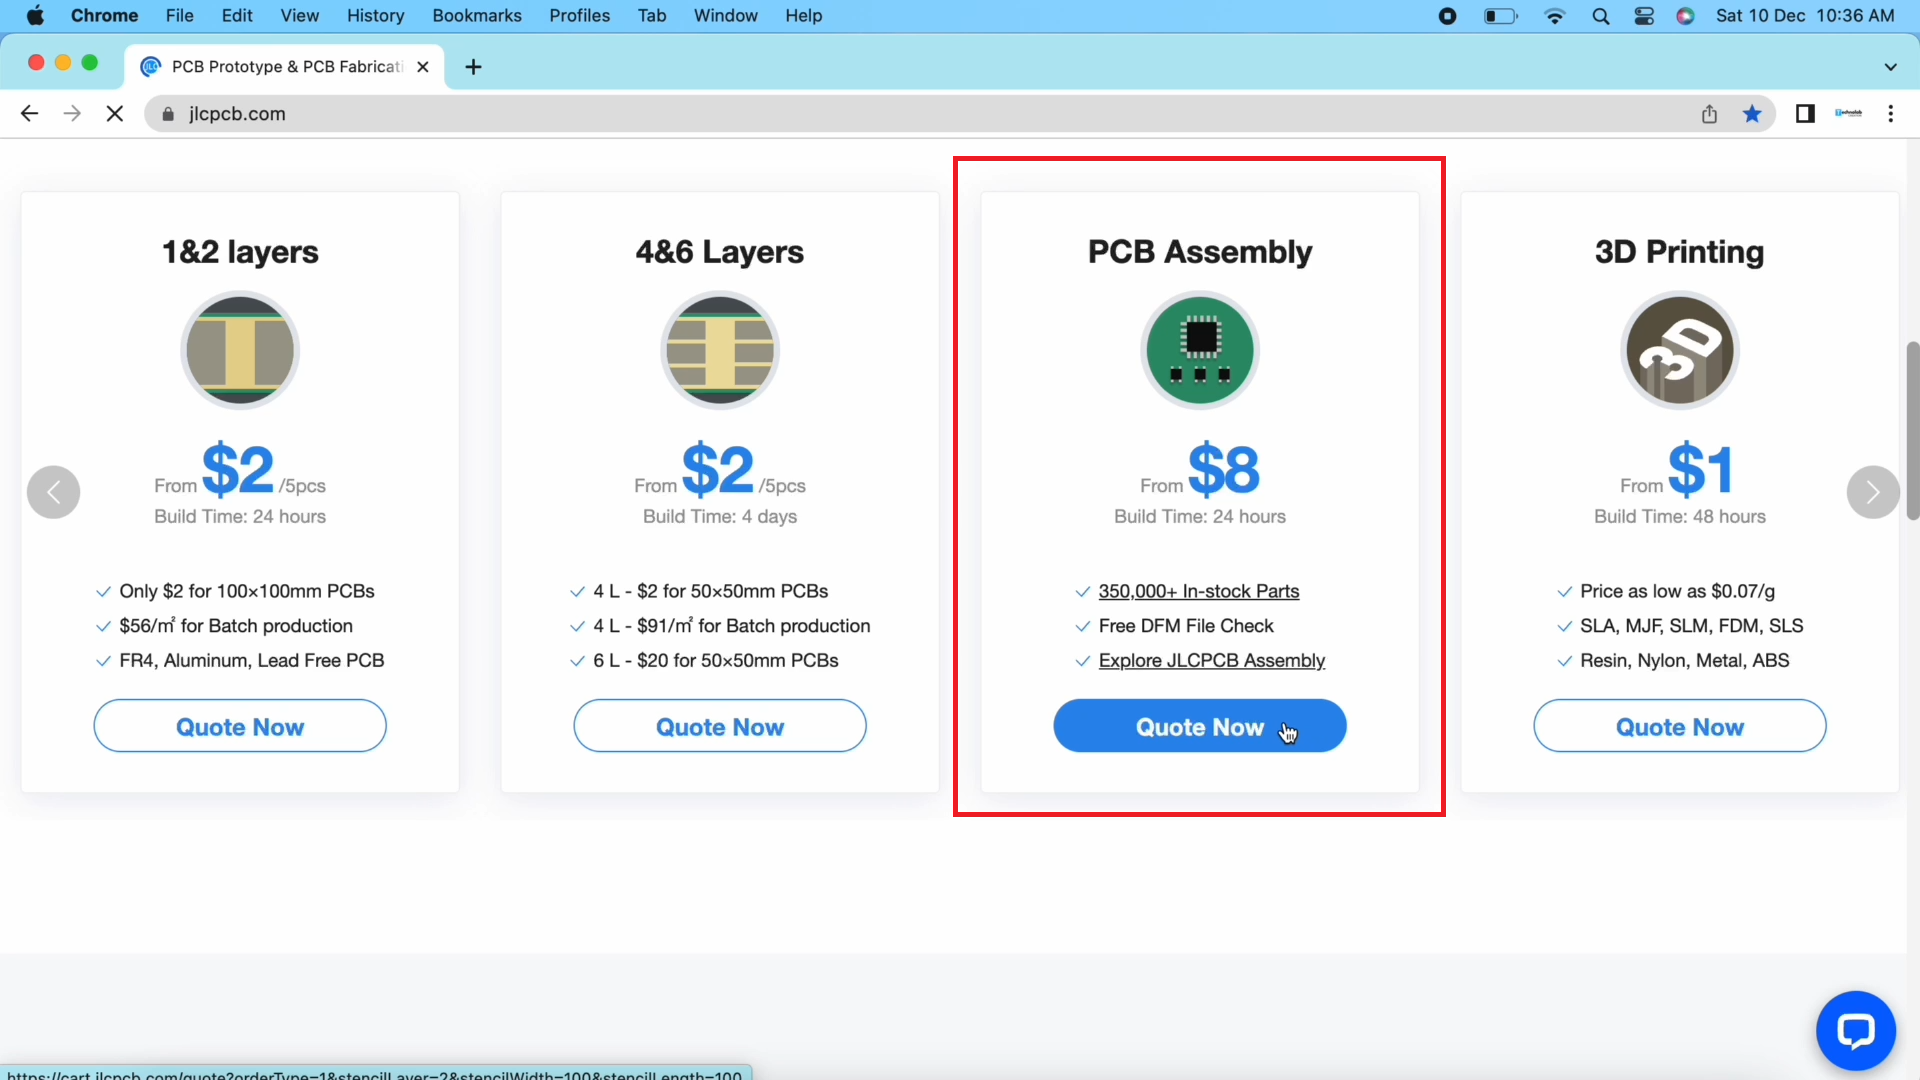Click 'Price as low as $0.07/g' text

1678,591
